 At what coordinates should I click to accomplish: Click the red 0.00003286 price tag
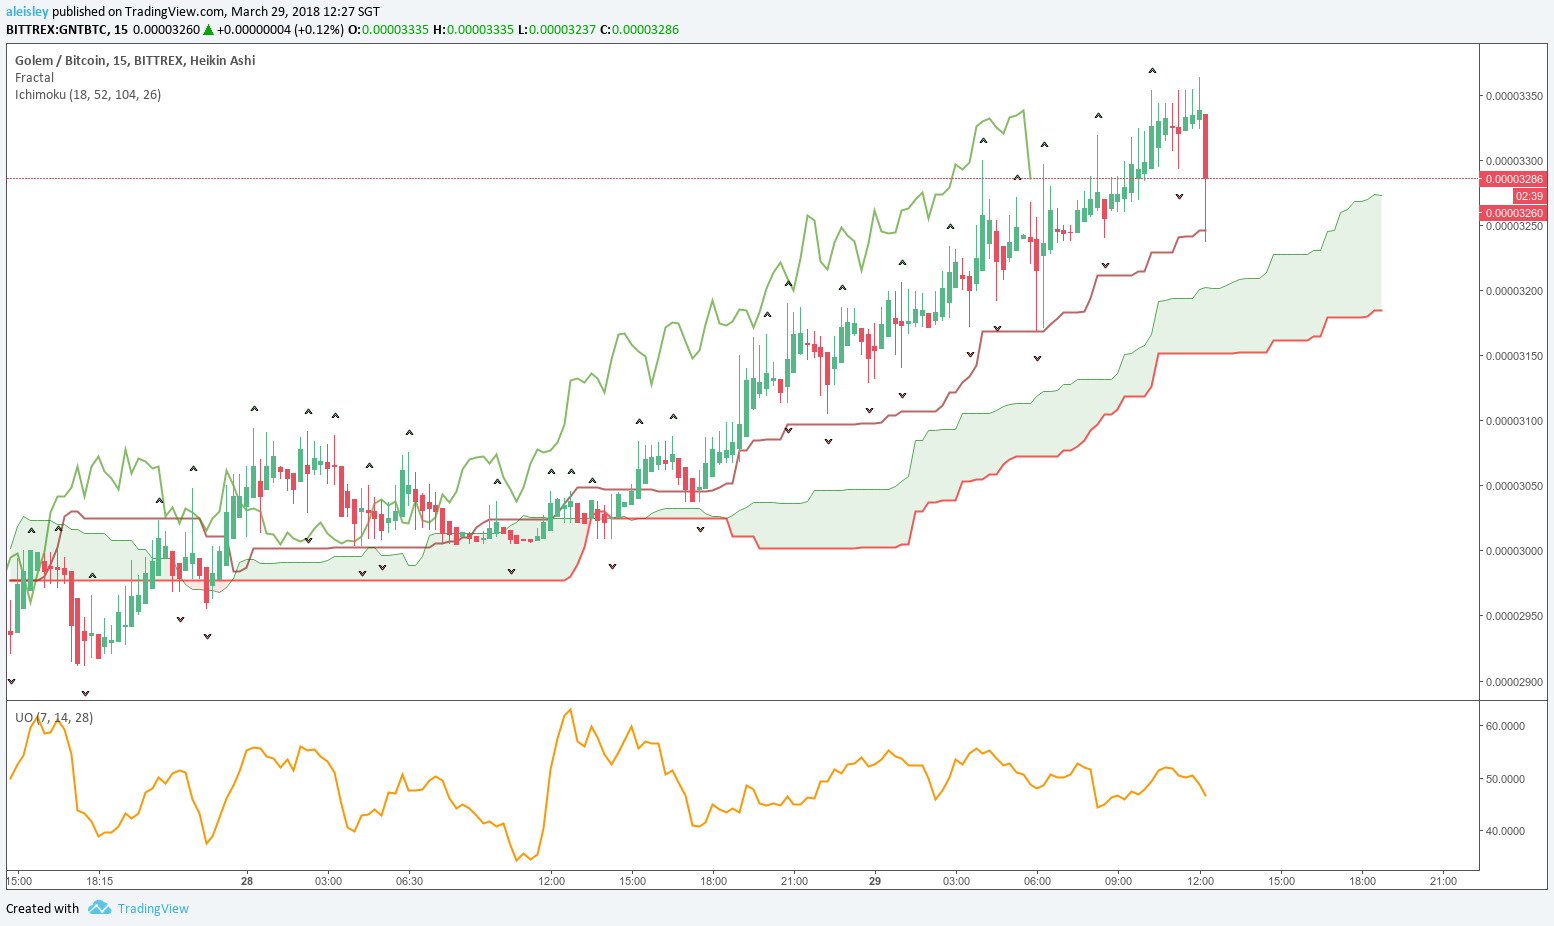[x=1513, y=179]
